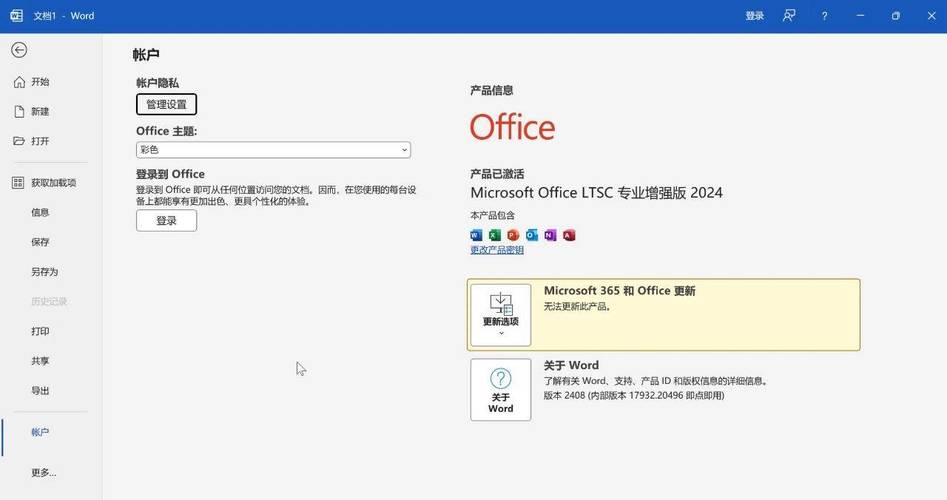Click the home icon beside 开始
Image resolution: width=947 pixels, height=500 pixels.
point(19,82)
